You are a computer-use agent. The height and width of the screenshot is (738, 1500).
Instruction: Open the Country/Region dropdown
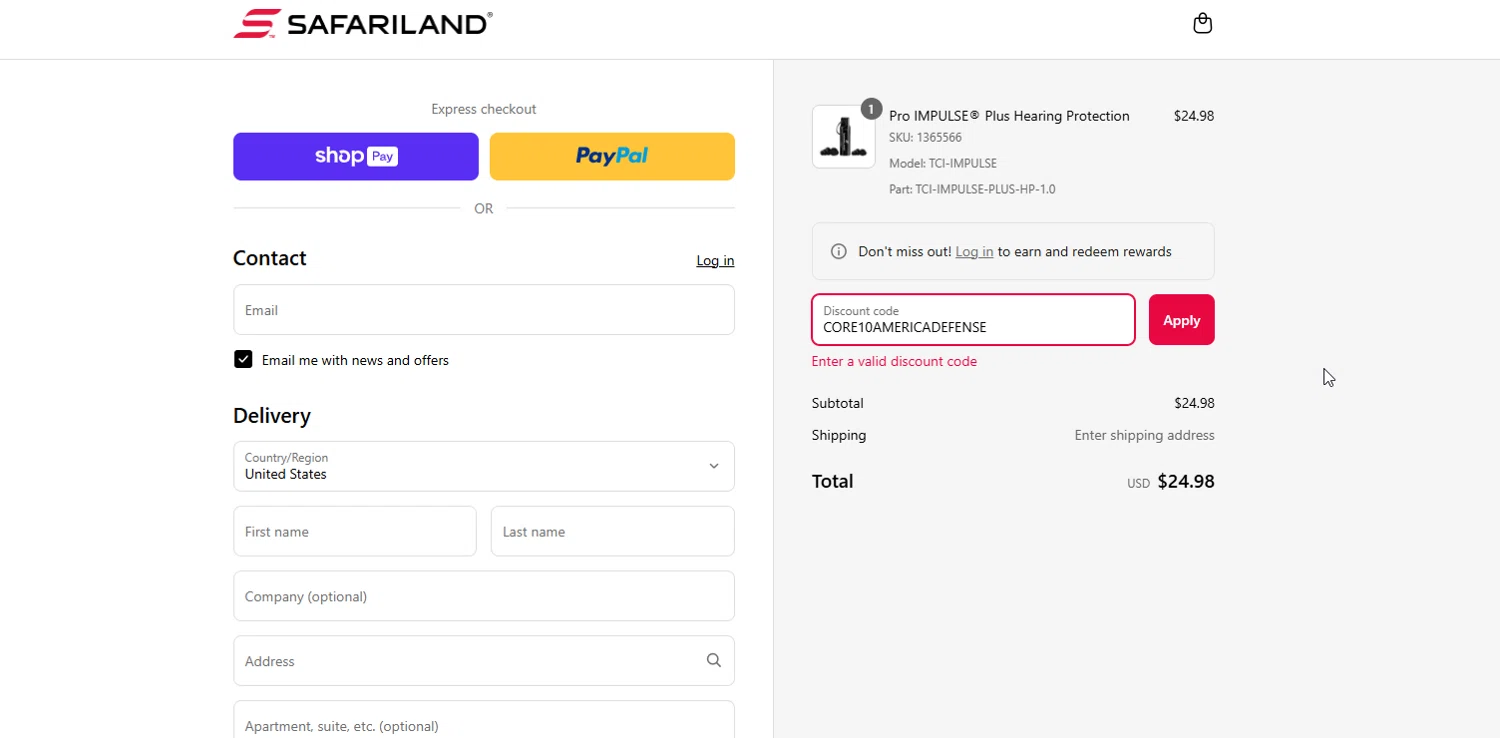pos(484,466)
